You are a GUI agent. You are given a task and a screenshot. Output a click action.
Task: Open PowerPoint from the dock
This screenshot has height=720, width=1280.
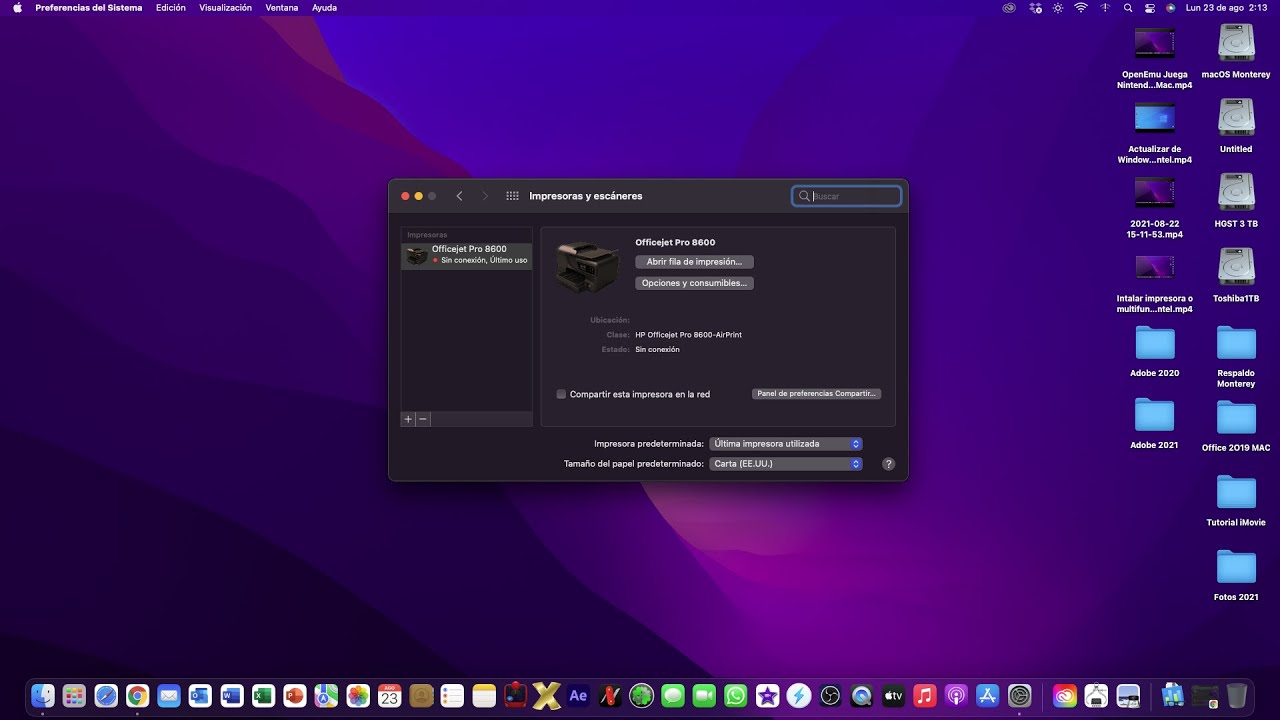pos(295,696)
